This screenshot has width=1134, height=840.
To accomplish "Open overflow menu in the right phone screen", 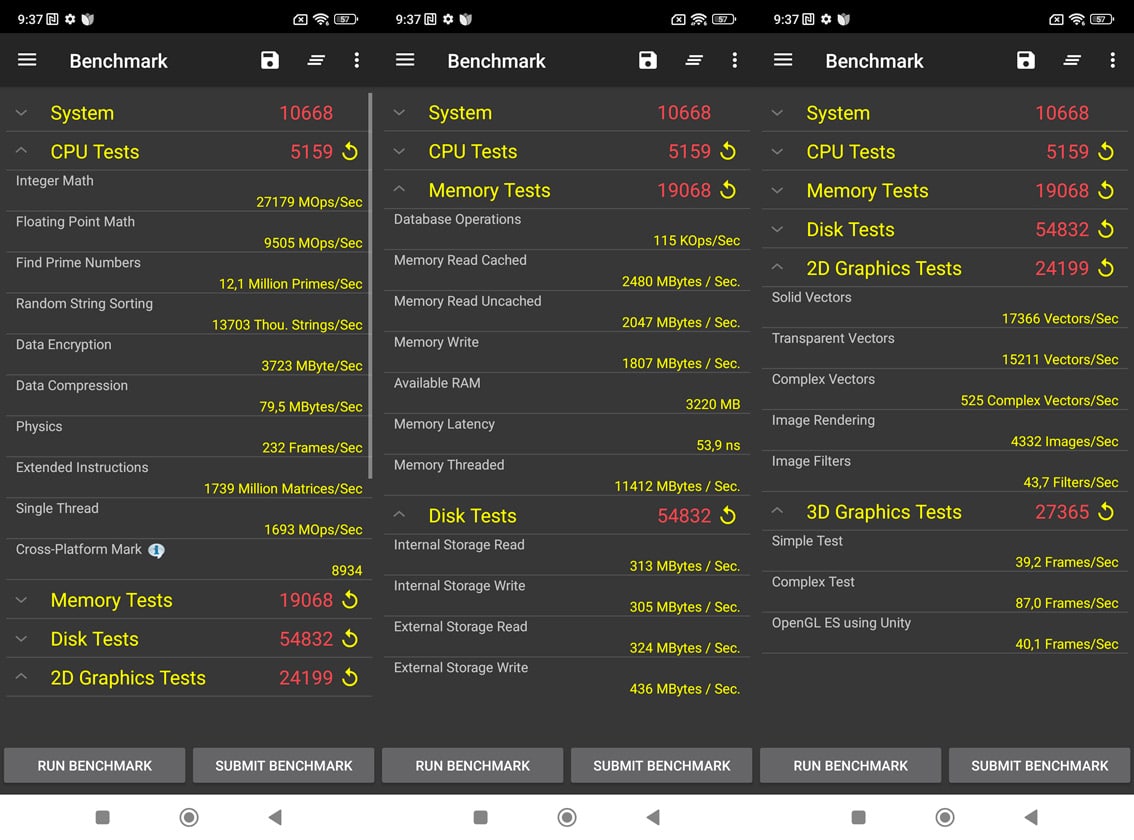I will tap(1112, 61).
